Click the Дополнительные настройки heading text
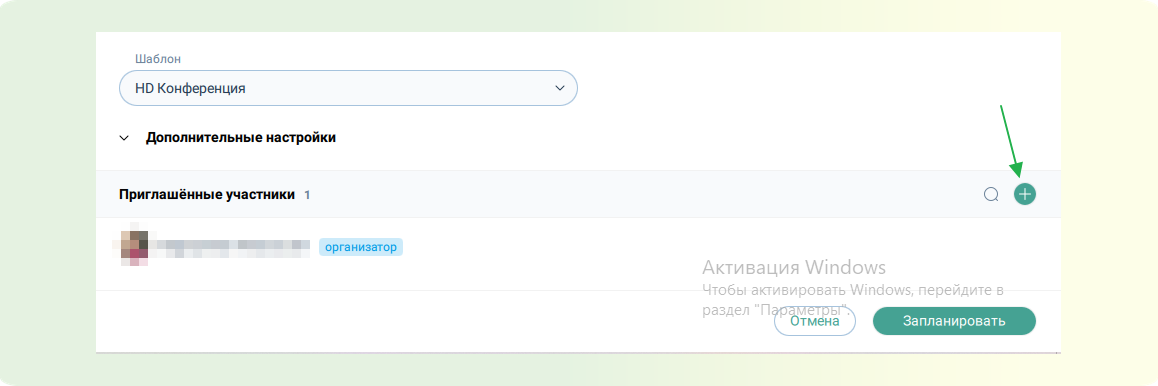 coord(241,137)
